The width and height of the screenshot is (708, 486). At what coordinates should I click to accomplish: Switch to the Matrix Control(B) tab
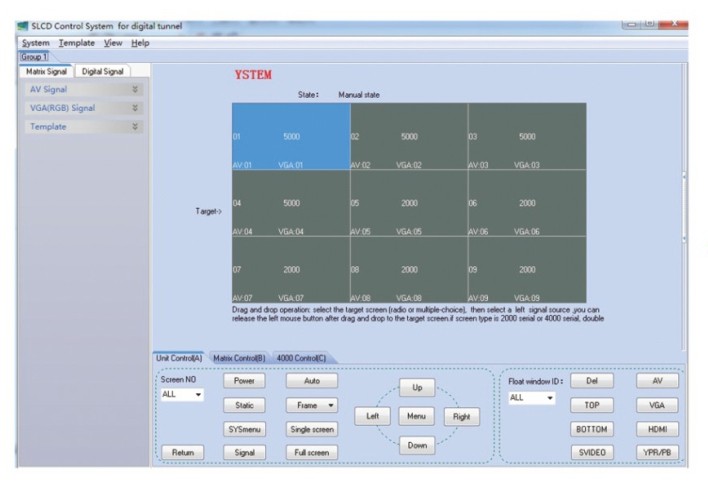[x=239, y=358]
